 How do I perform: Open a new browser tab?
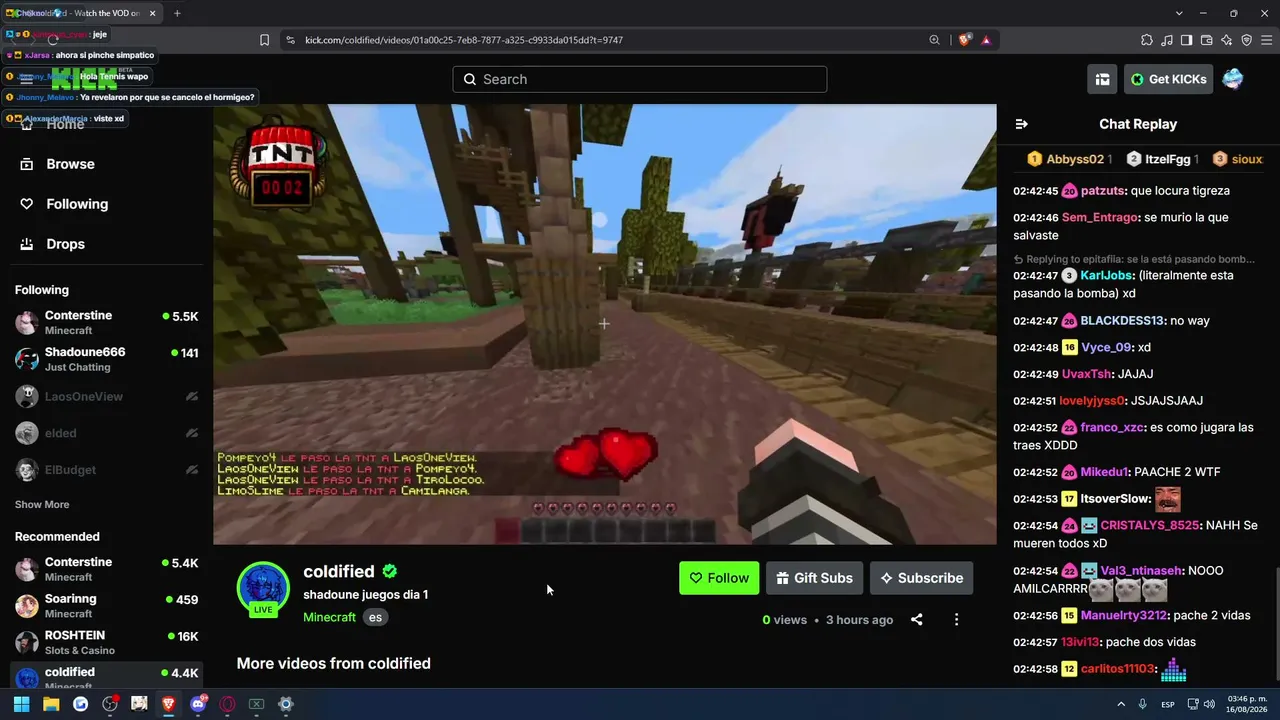(x=177, y=13)
